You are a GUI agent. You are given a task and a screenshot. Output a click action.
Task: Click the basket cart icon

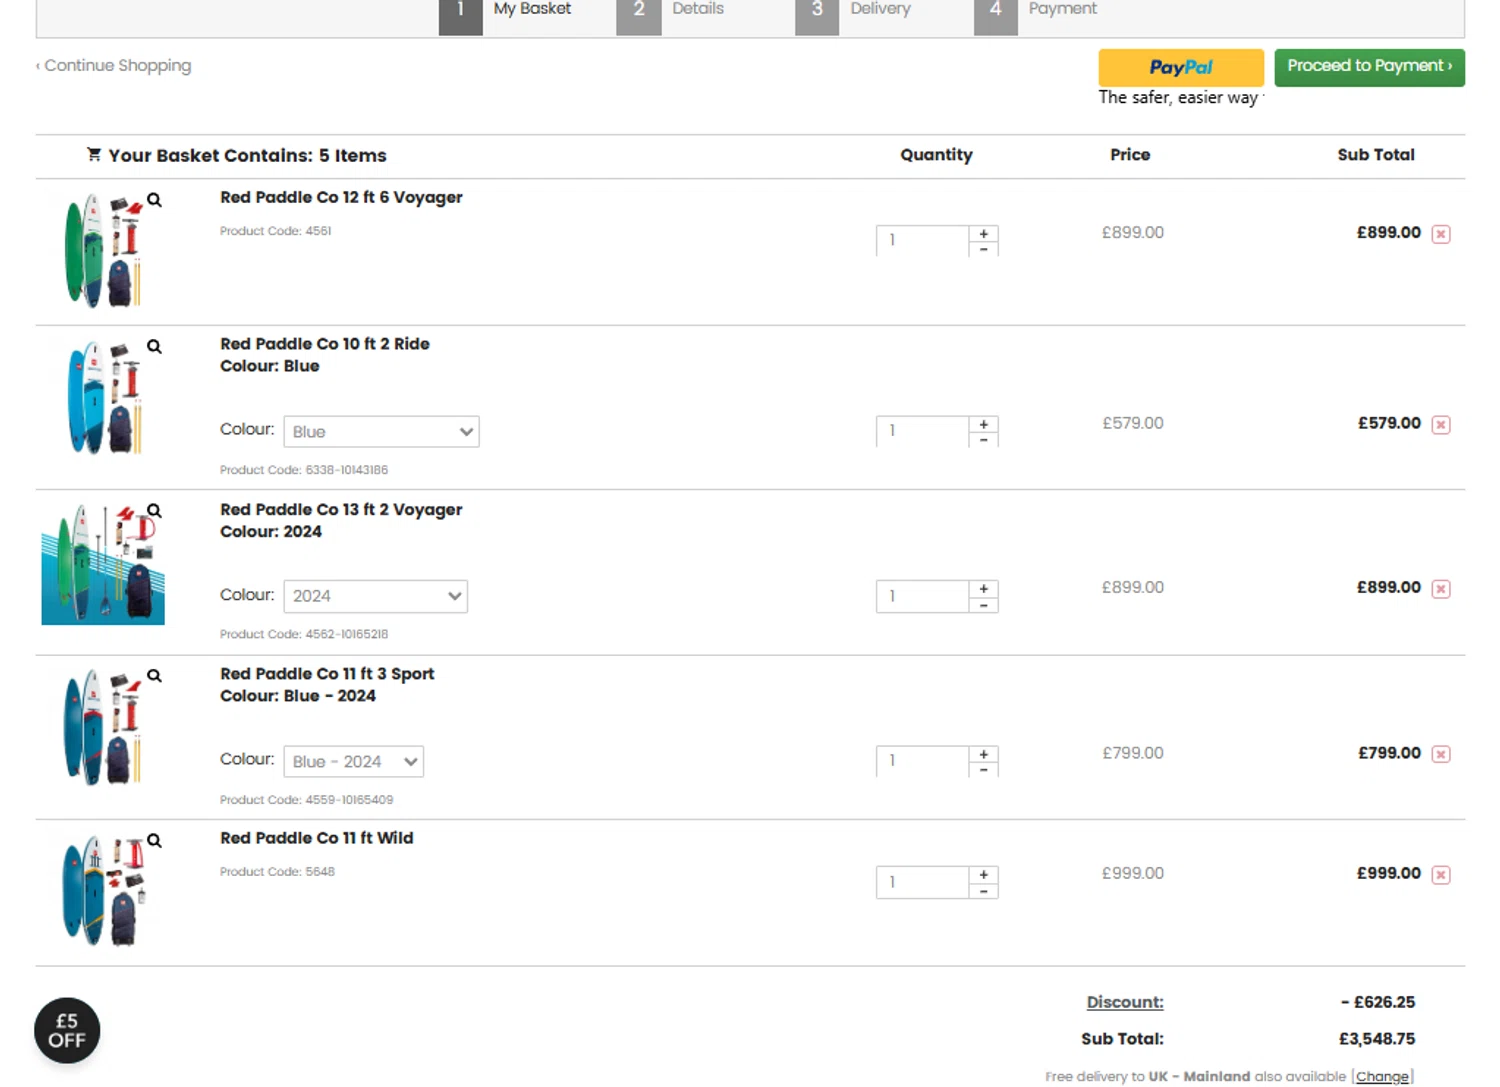click(94, 155)
